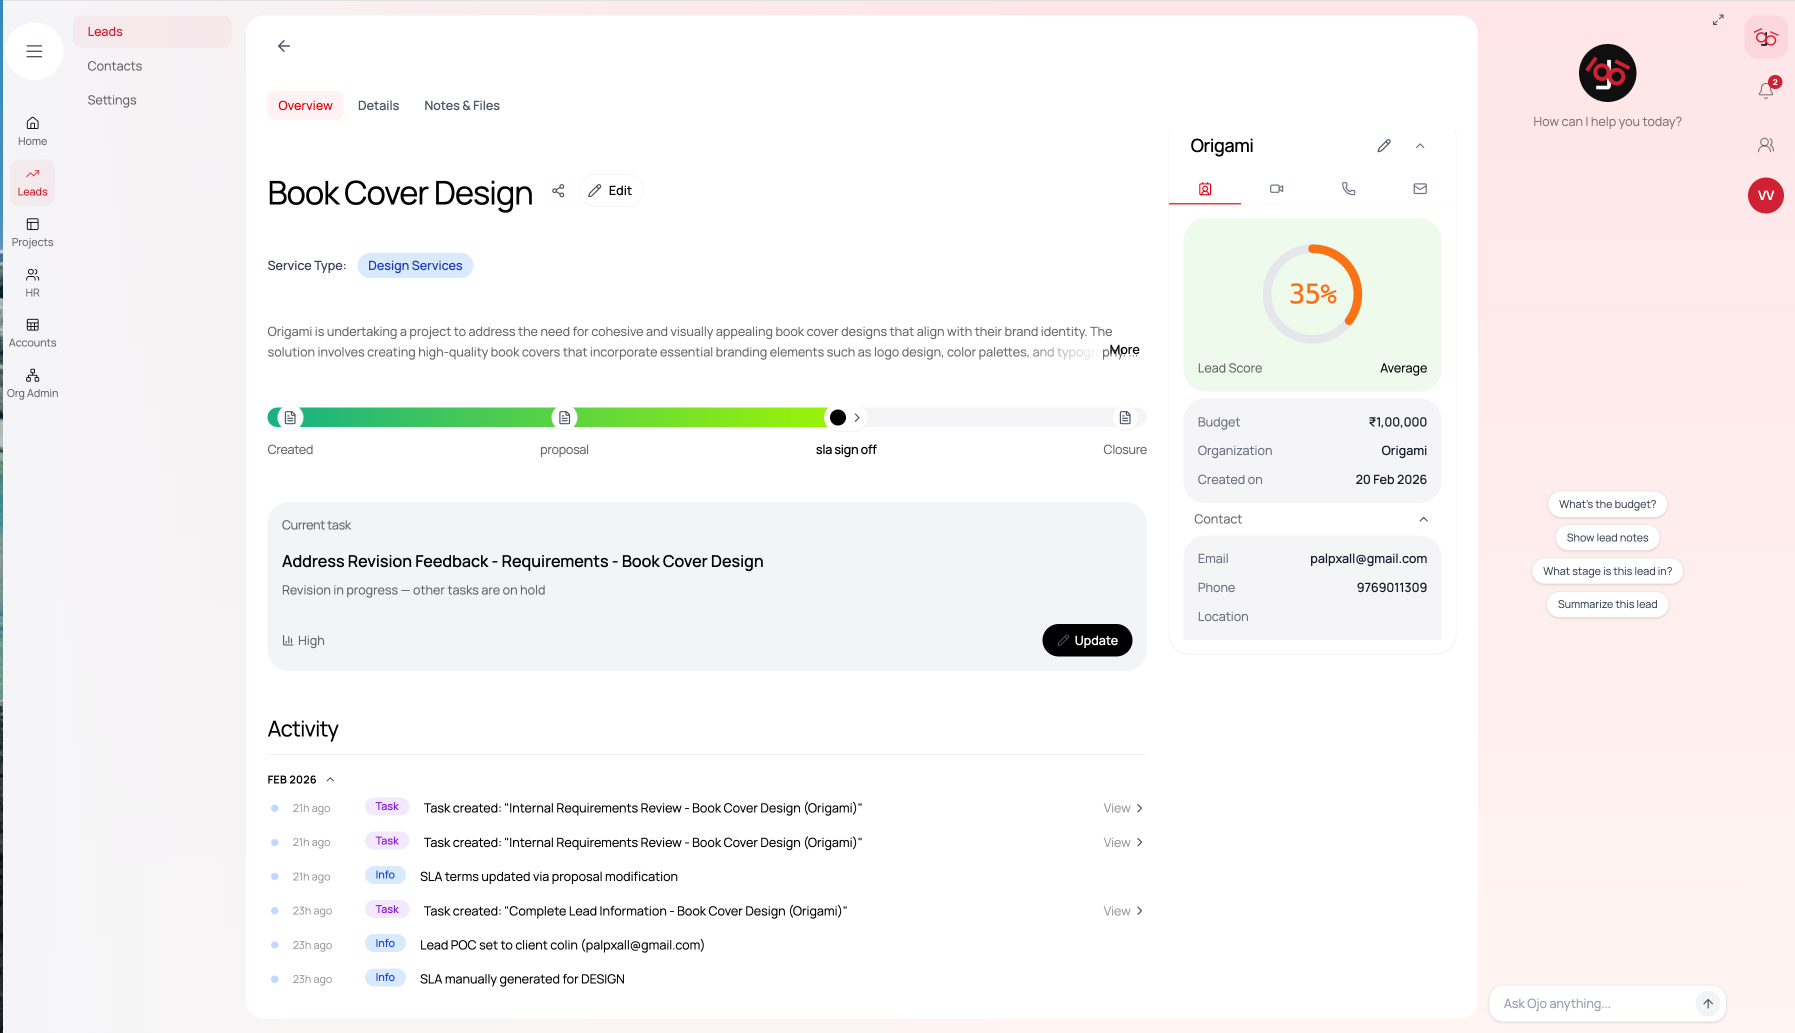Collapse the FEB 2026 activity group
1795x1033 pixels.
tap(330, 779)
